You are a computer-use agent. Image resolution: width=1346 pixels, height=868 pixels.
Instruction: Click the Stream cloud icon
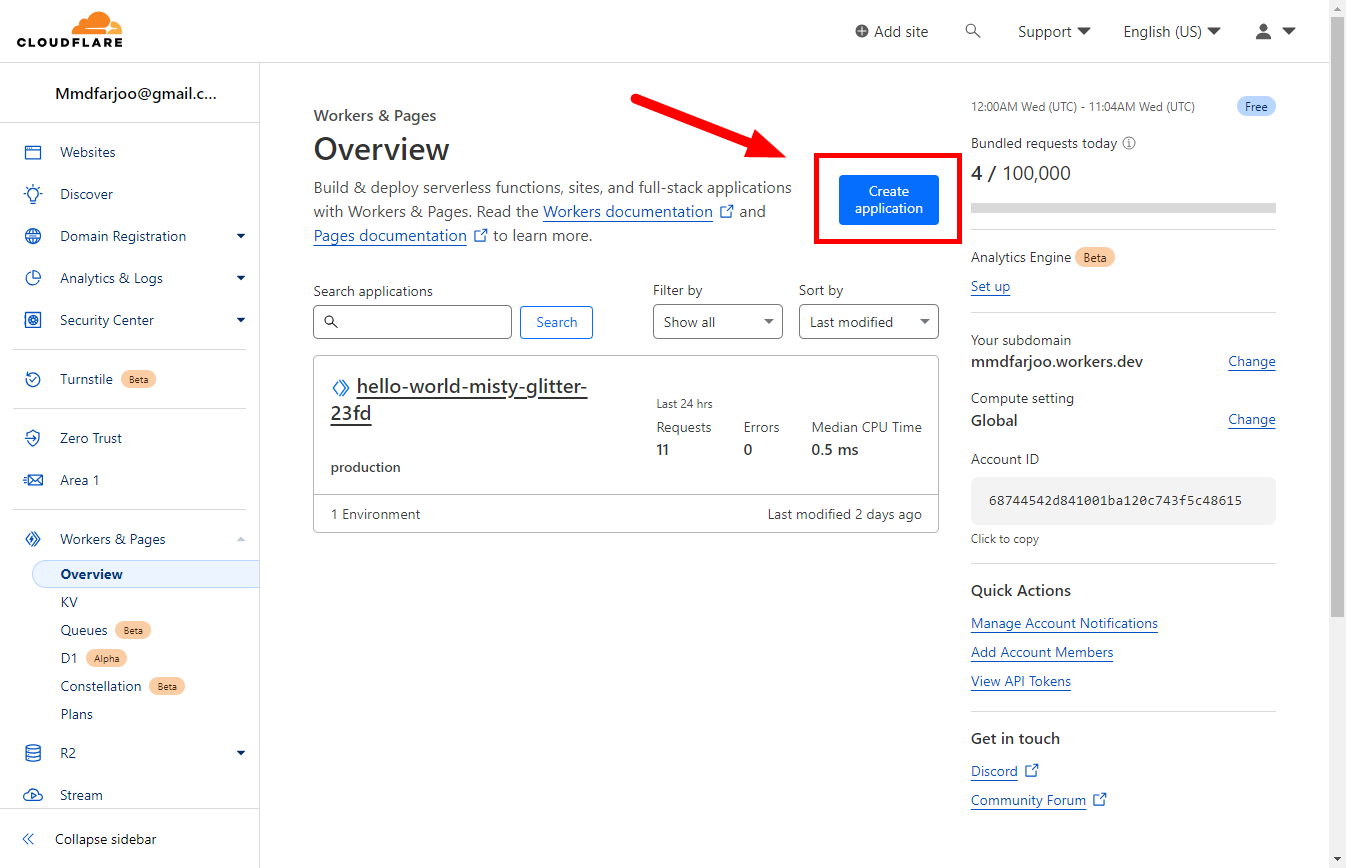coord(33,795)
